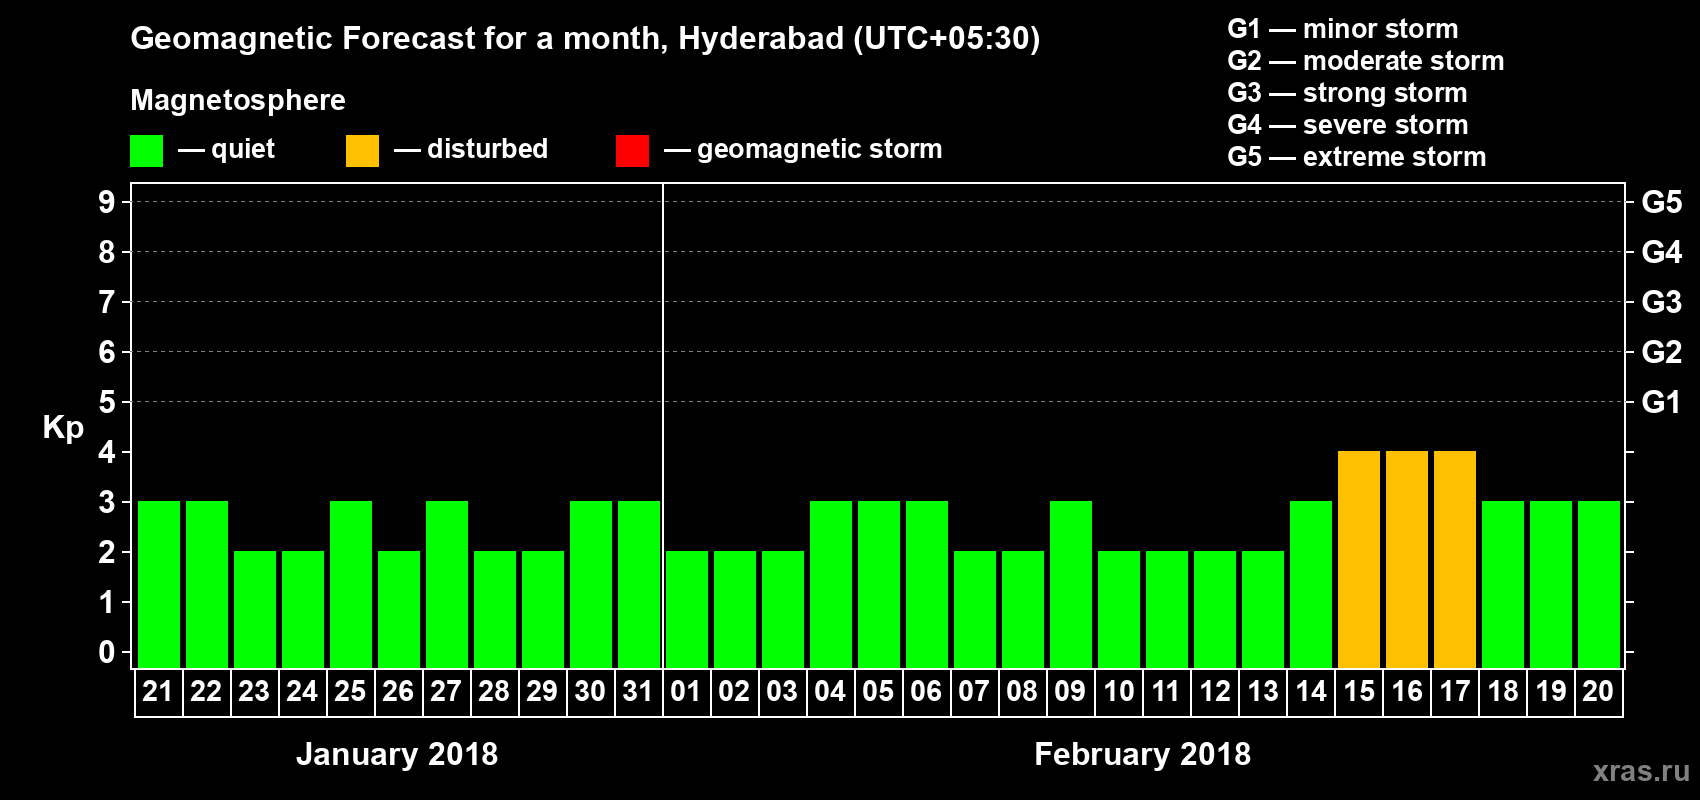Click date label 24 on the axis
The width and height of the screenshot is (1700, 800).
point(302,691)
